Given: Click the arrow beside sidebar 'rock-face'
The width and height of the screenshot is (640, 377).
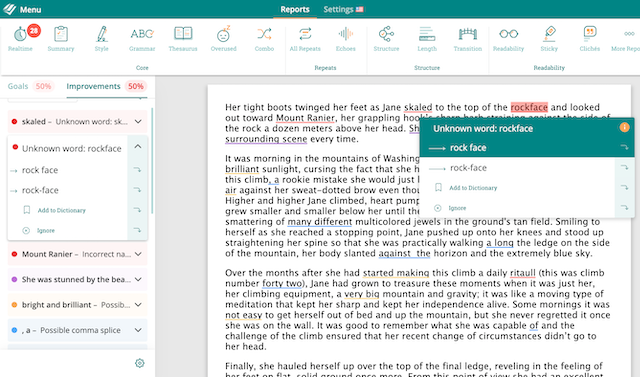Looking at the screenshot, I should (138, 190).
